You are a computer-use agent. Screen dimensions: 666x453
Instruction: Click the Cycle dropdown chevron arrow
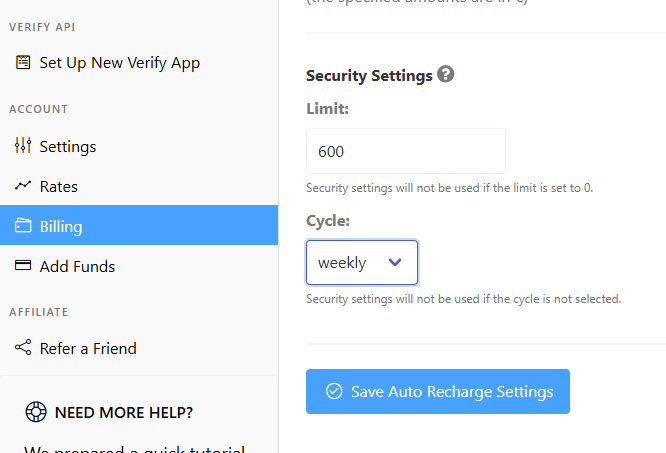coord(395,262)
